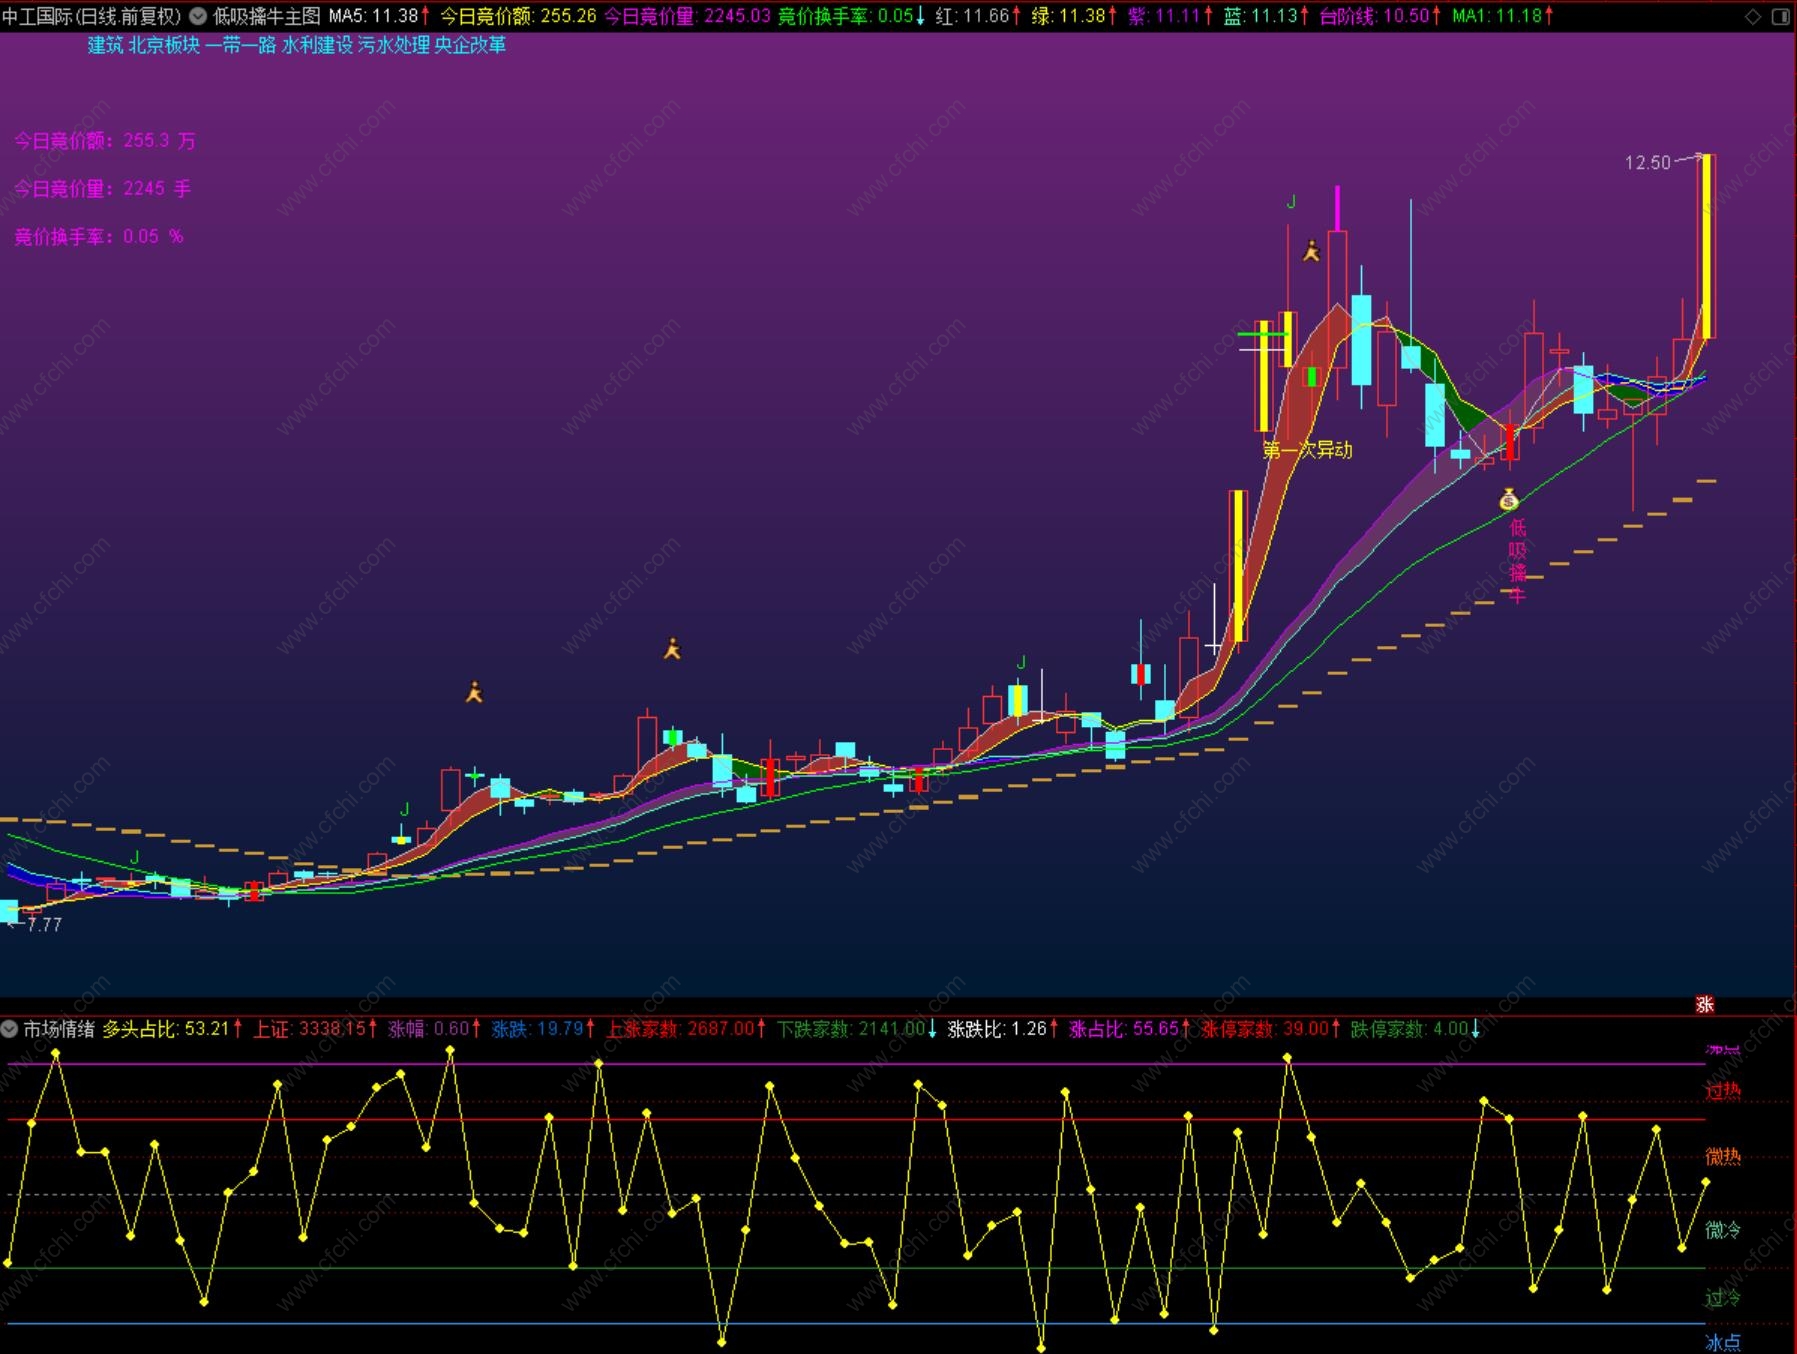Click the 第一次异动 annotation text
The width and height of the screenshot is (1797, 1354).
[1307, 450]
